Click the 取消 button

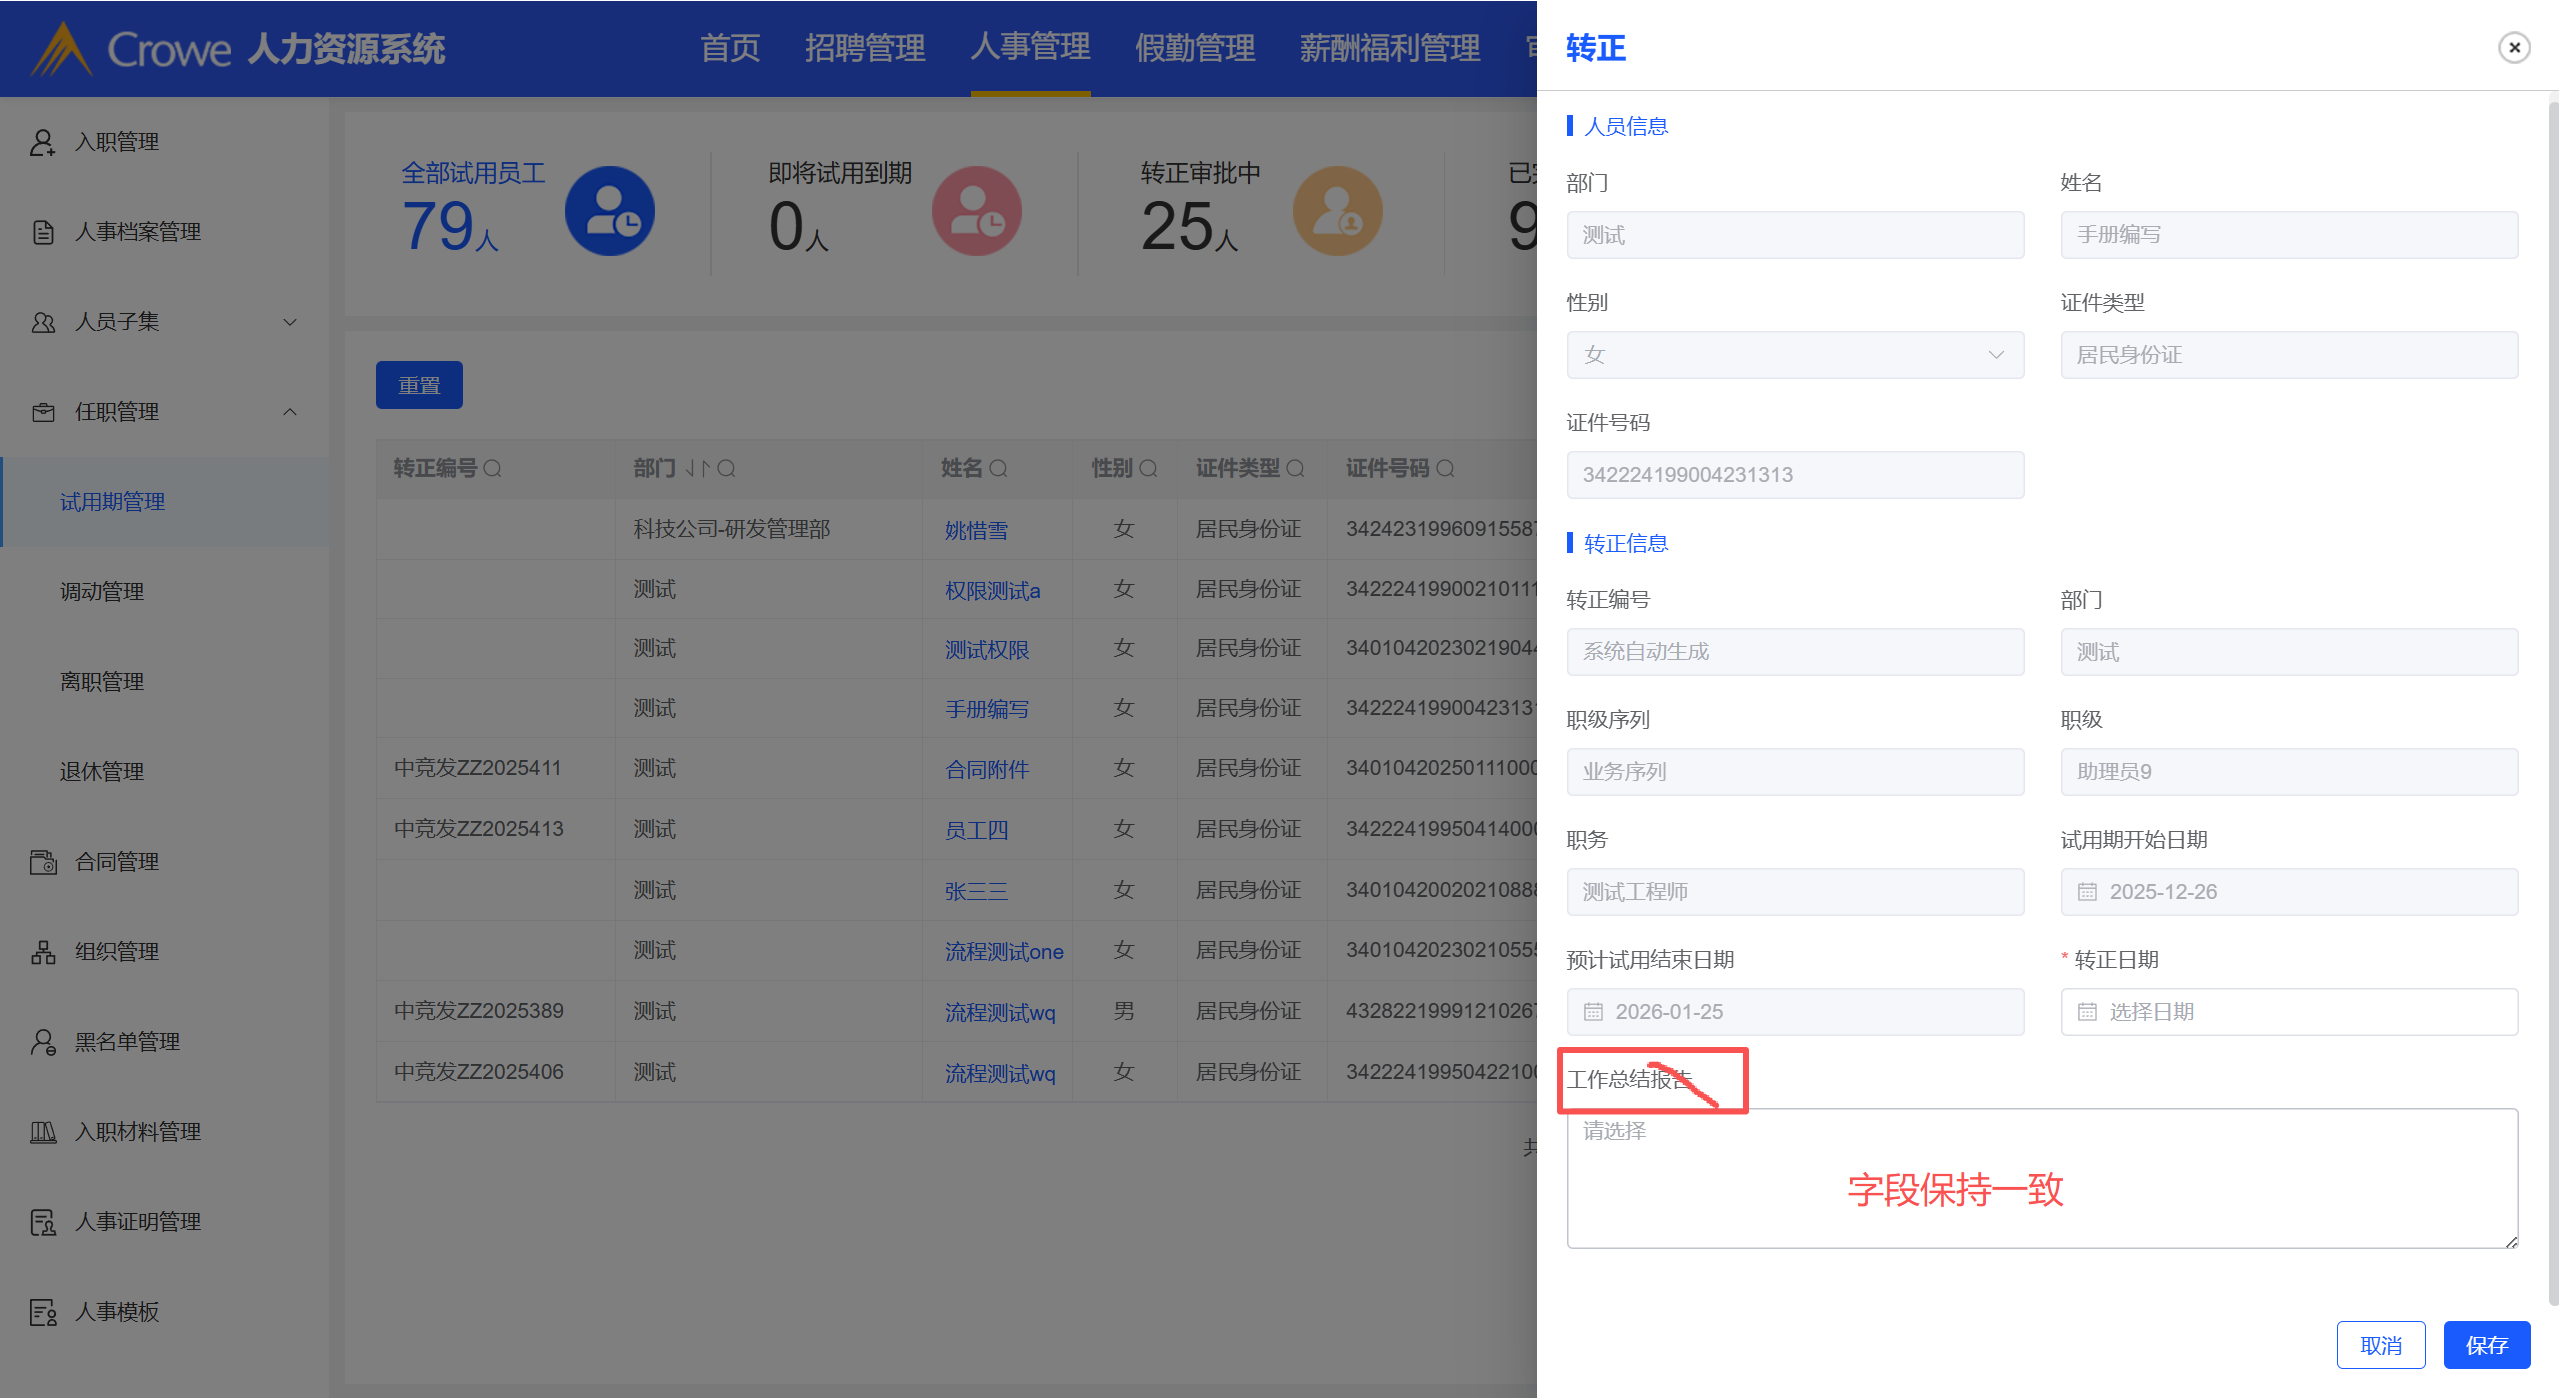pyautogui.click(x=2380, y=1345)
